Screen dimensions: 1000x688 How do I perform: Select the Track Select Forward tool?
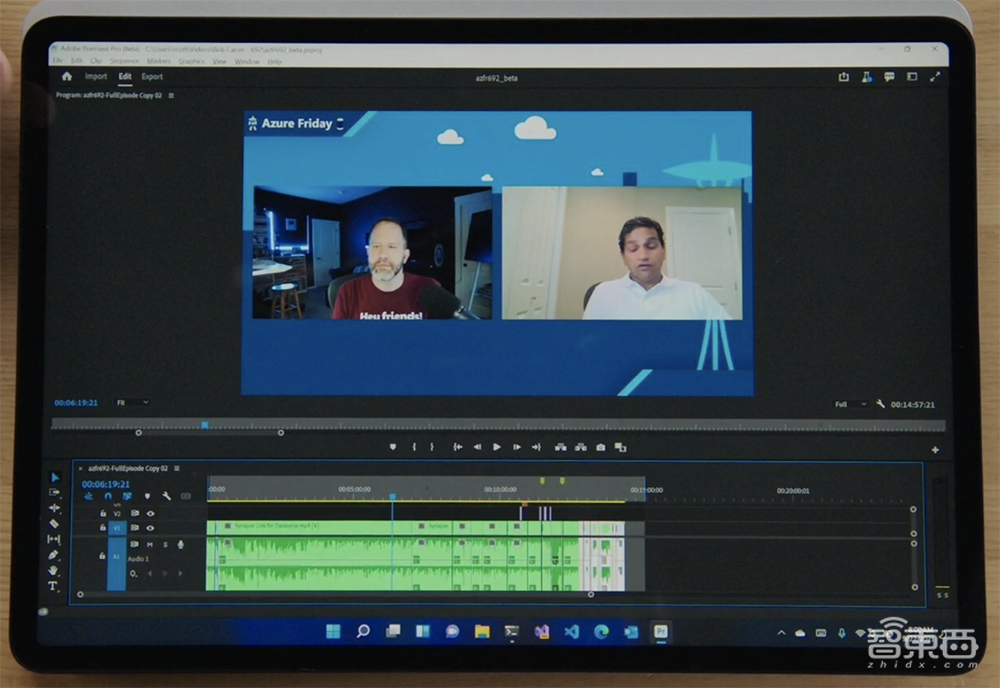click(x=54, y=493)
